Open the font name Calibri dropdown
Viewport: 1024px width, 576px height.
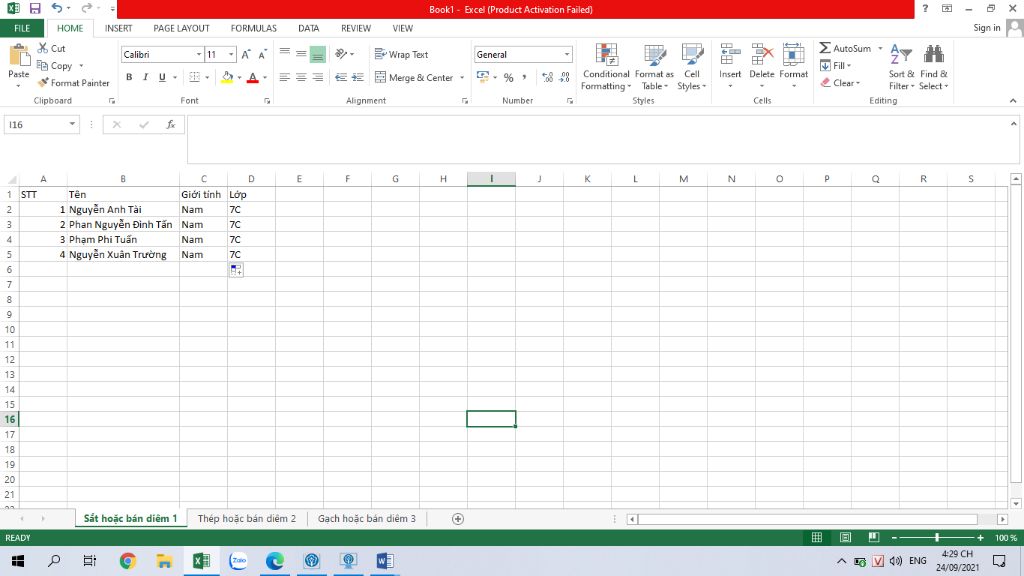[x=199, y=55]
